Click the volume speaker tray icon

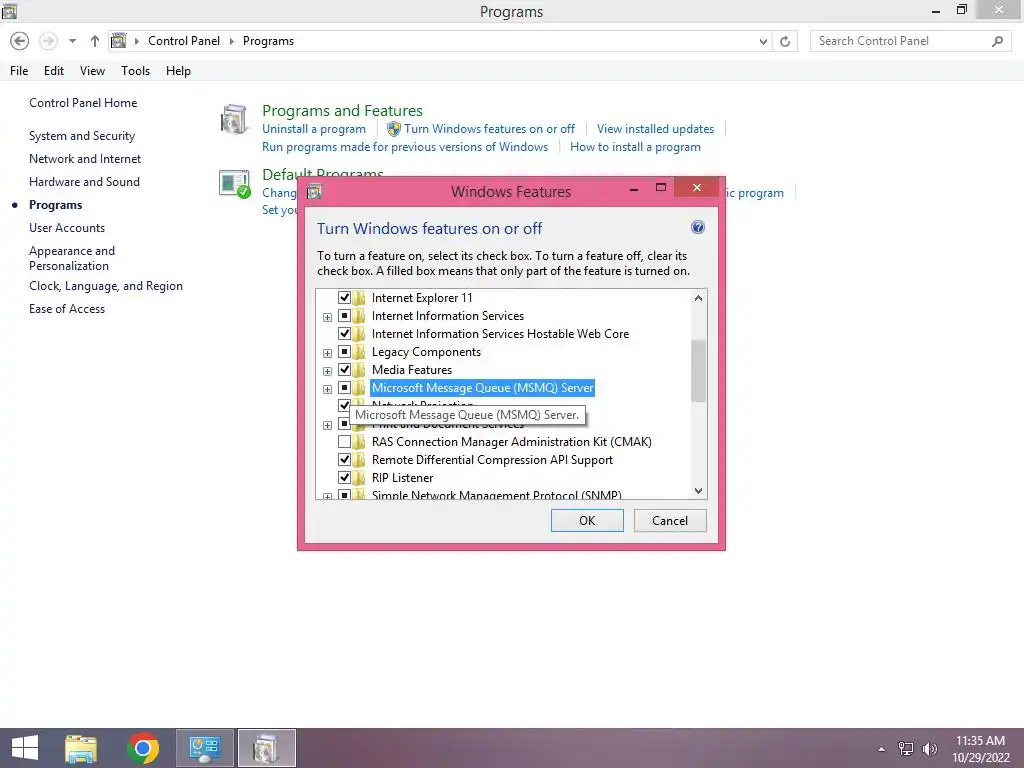(929, 749)
